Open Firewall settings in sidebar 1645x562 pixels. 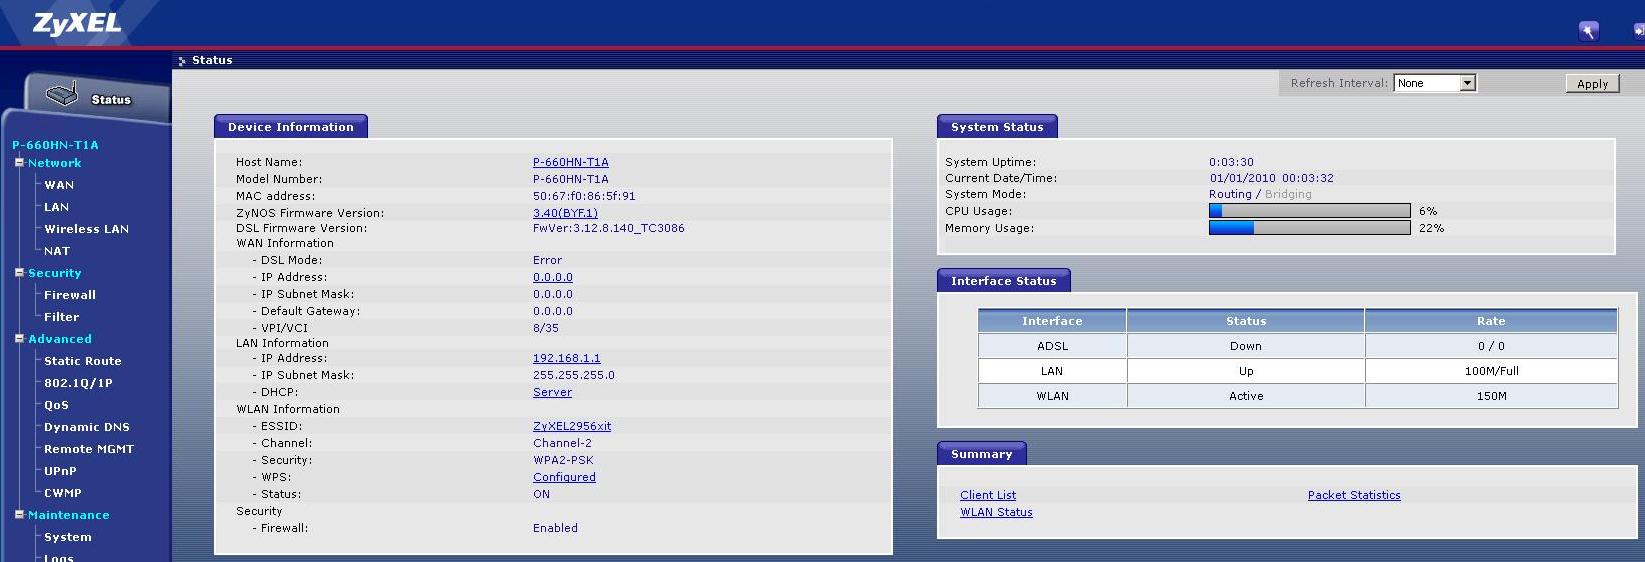(70, 295)
